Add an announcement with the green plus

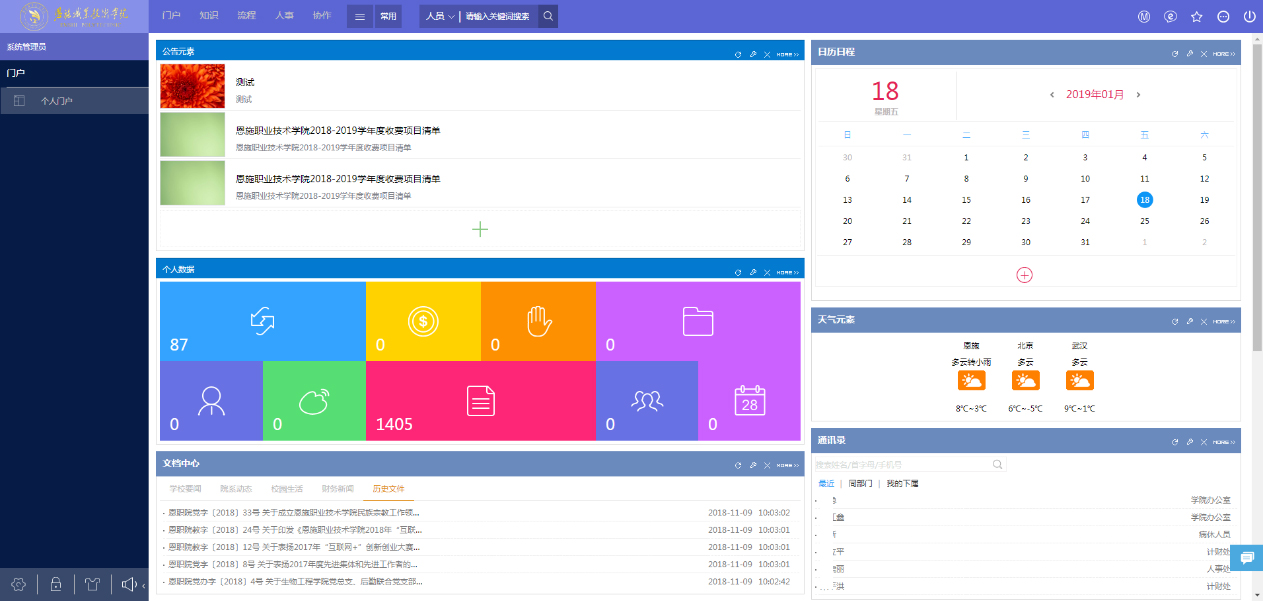click(480, 229)
